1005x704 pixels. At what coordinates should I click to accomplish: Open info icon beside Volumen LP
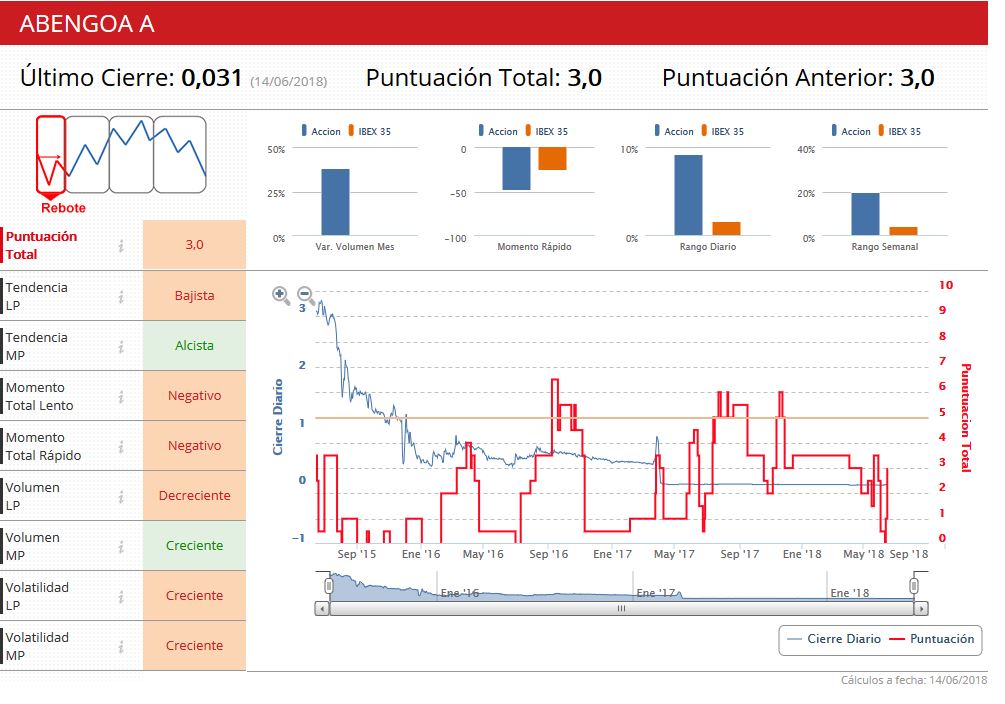[121, 497]
